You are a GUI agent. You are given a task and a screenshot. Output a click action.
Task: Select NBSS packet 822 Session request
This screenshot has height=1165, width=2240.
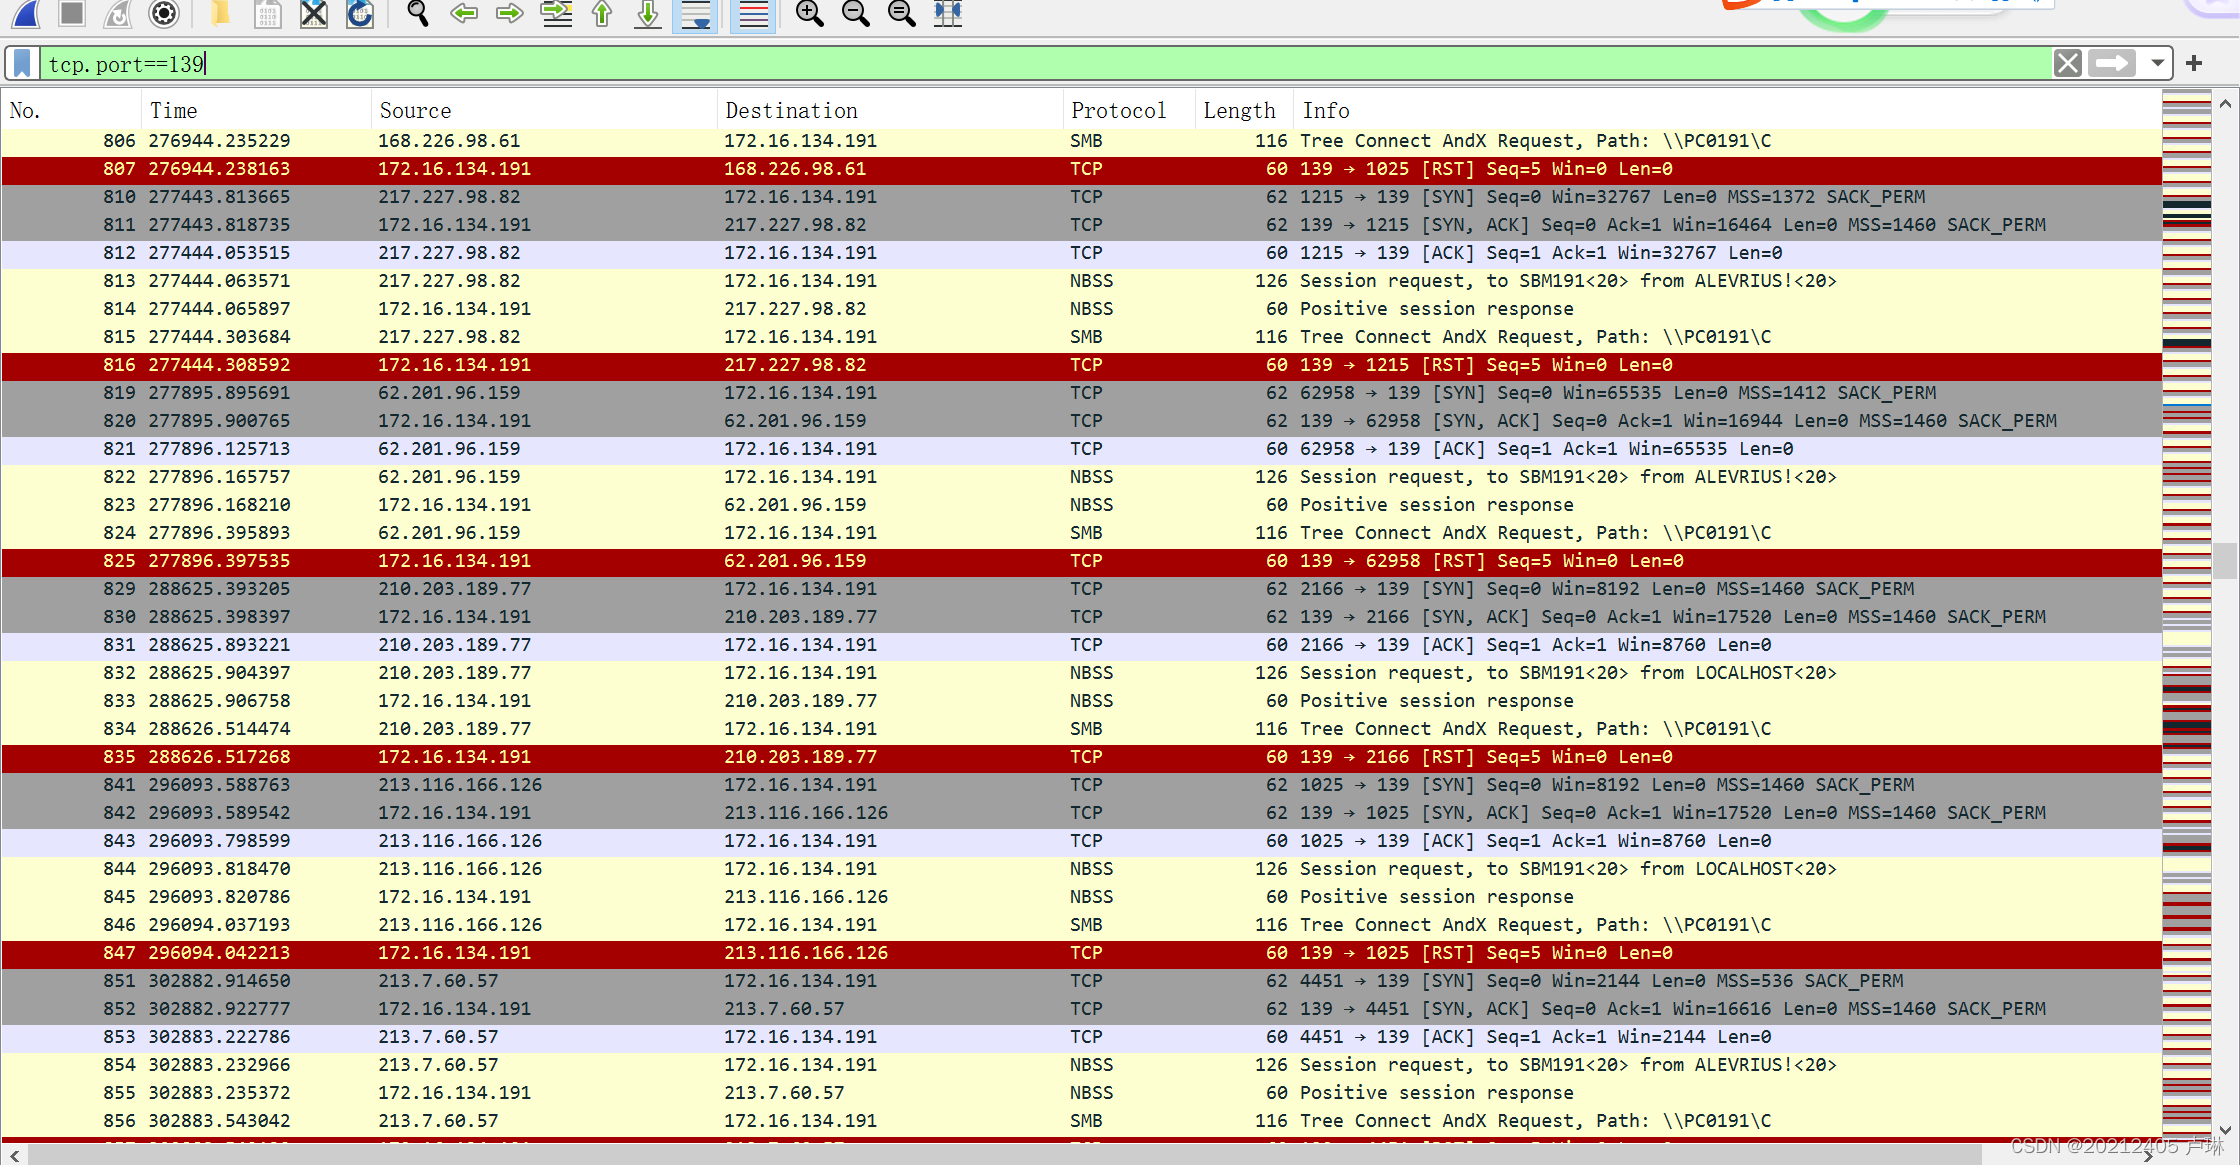point(1081,477)
